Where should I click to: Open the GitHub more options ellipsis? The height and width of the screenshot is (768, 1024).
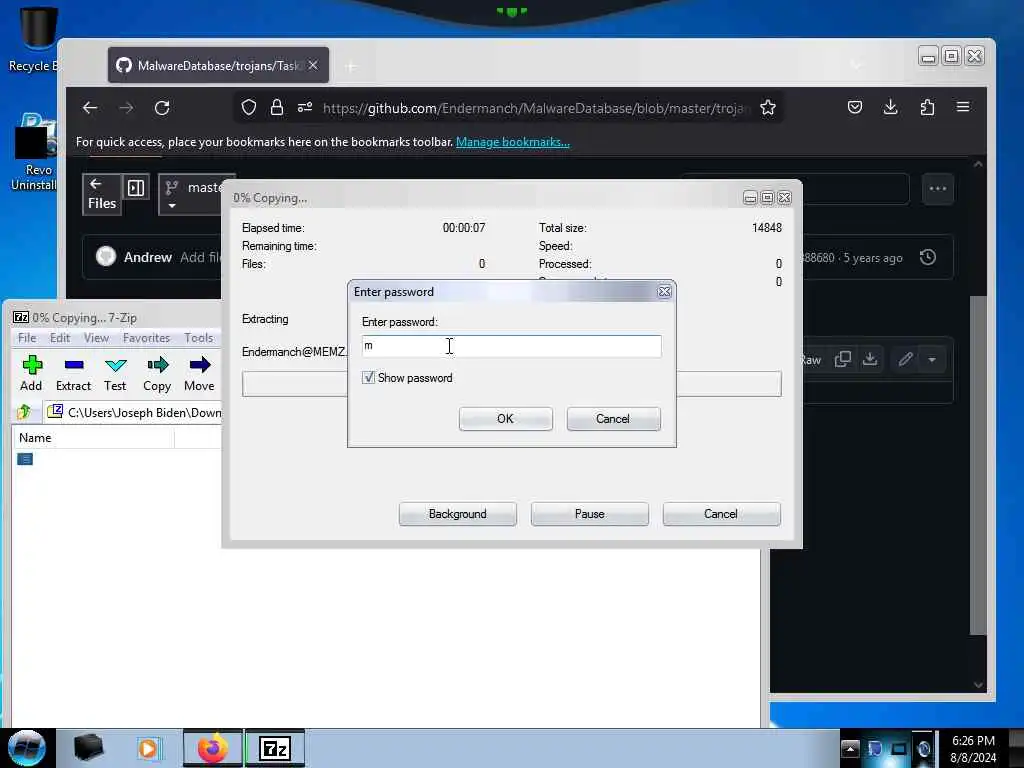point(938,189)
